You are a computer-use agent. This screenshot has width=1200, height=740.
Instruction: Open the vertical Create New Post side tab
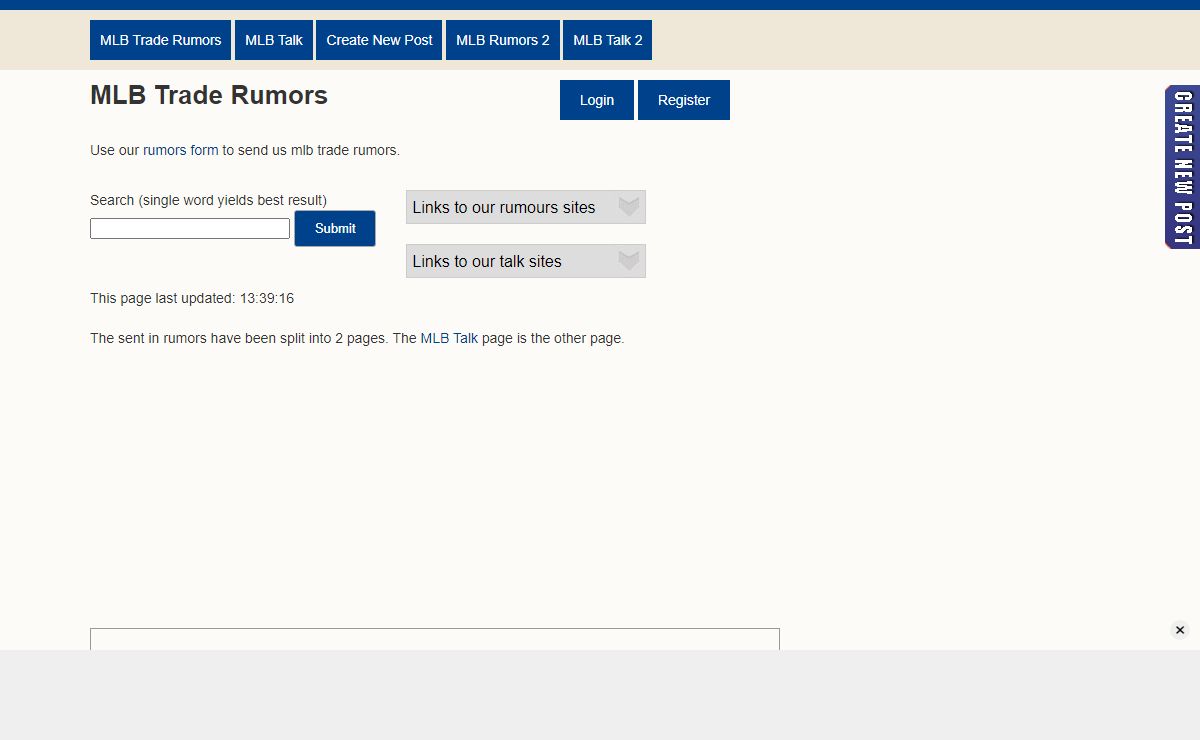coord(1182,167)
